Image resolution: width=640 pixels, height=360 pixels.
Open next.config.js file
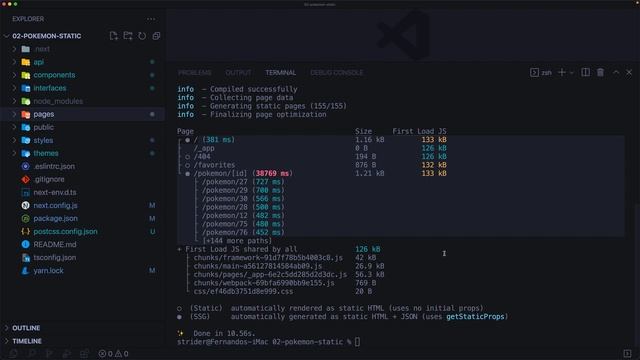55,205
